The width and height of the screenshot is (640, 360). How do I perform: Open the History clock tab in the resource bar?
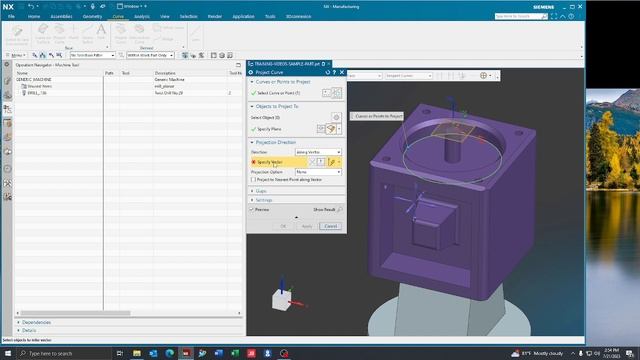click(7, 169)
